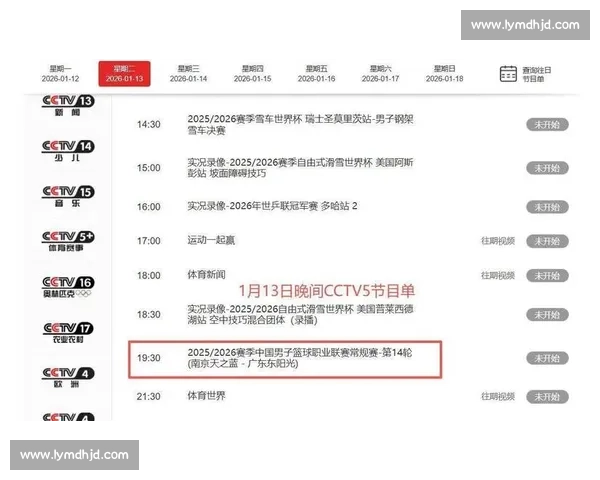Image resolution: width=600 pixels, height=480 pixels.
Task: Click the 中国男子篮球职业联赛 第14轮 program title
Action: pos(300,358)
